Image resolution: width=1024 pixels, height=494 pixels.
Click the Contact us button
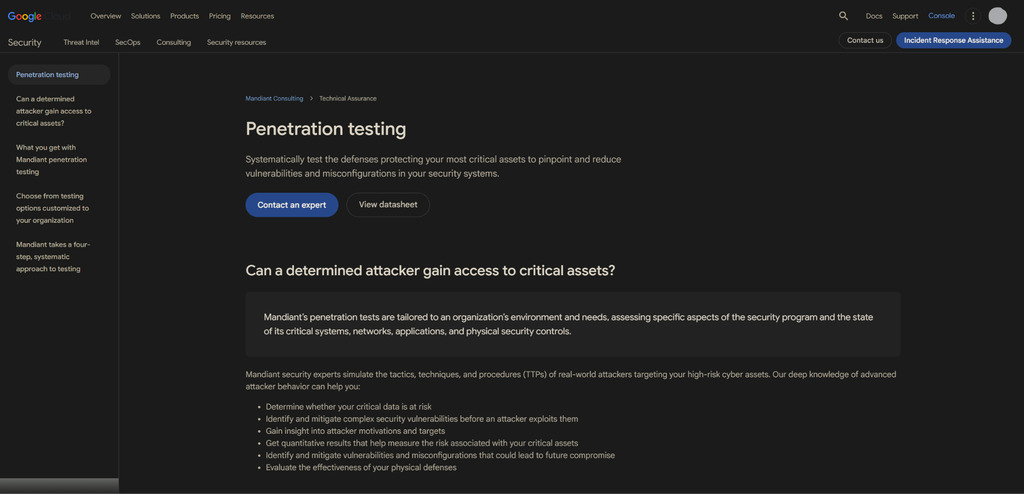click(865, 41)
